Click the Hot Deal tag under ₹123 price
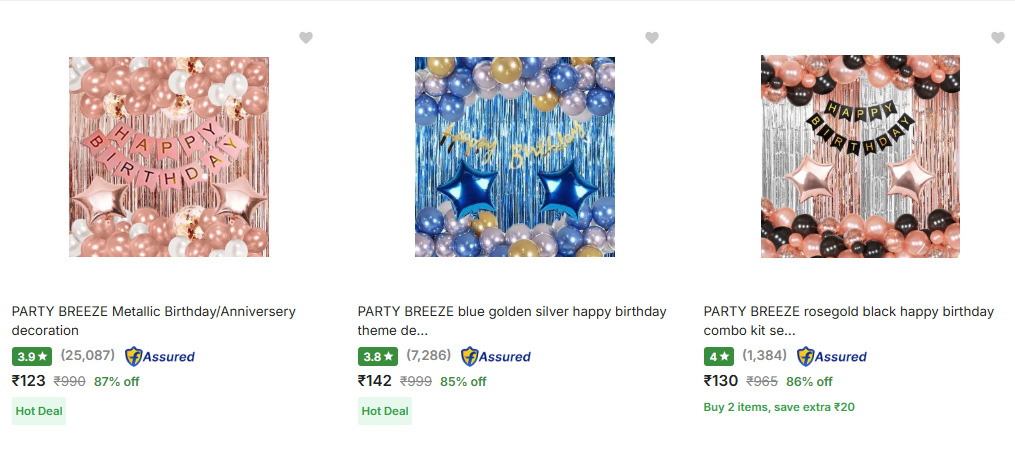 coord(39,411)
